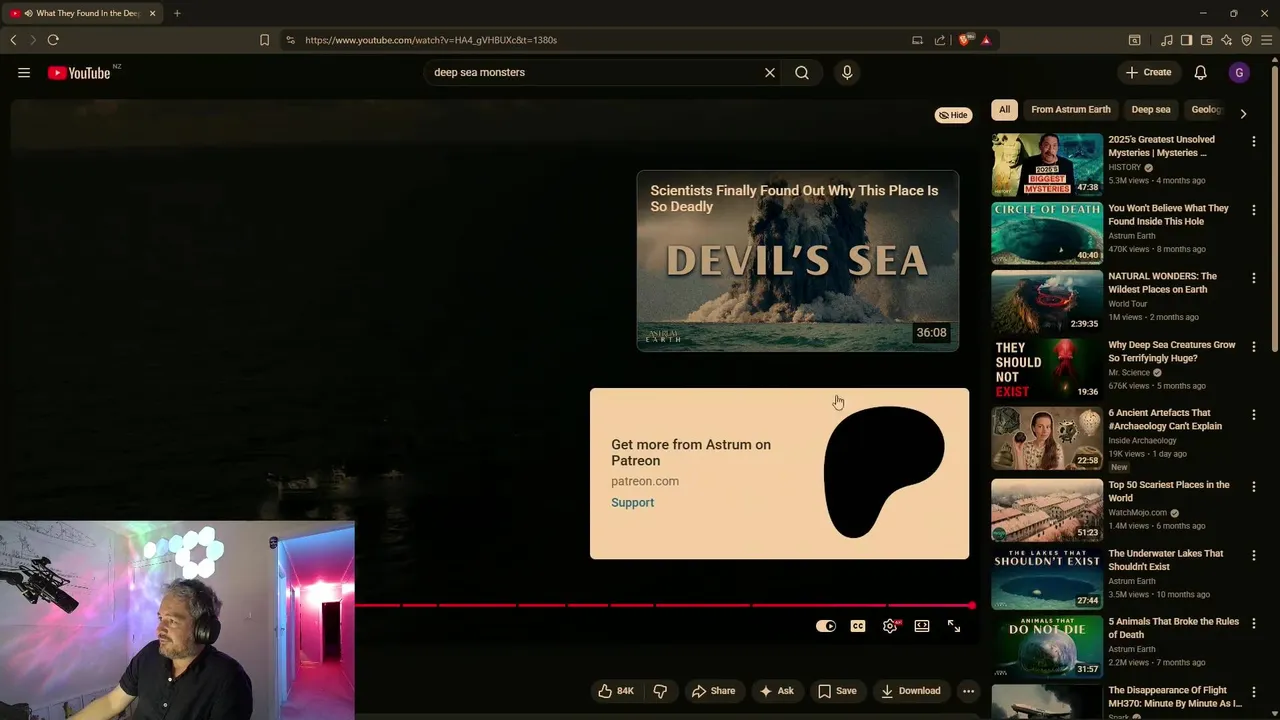Screen dimensions: 1280x720
Task: Open the Circle of Death video thumbnail
Action: tap(1047, 233)
